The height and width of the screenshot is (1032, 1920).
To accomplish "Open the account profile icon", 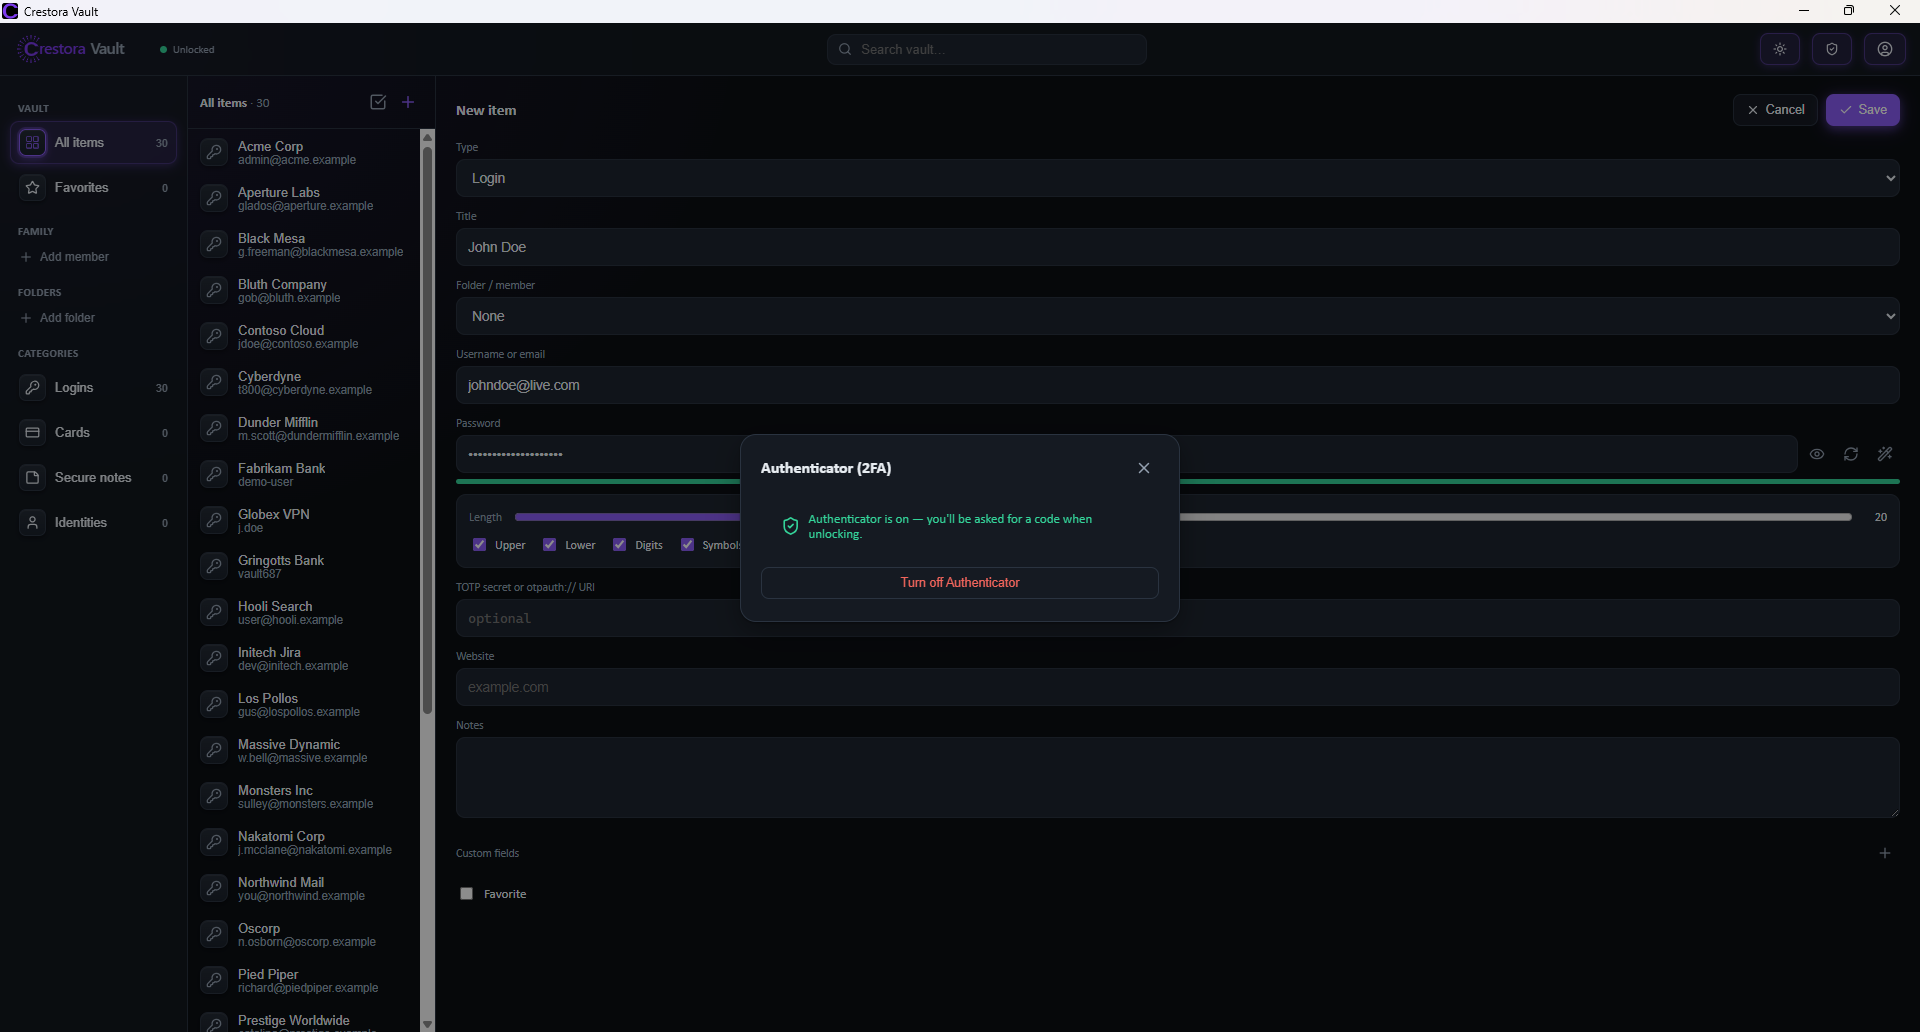I will pyautogui.click(x=1885, y=49).
